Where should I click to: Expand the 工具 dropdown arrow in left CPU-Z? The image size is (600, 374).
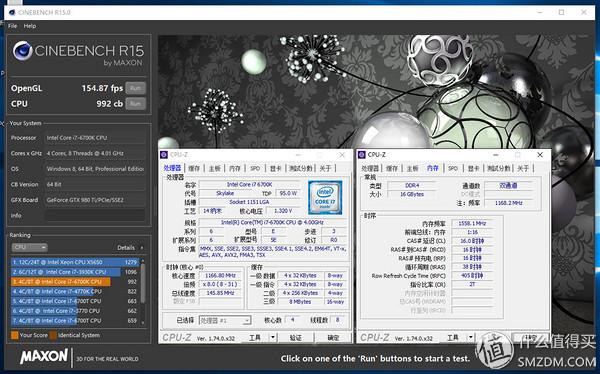273,337
